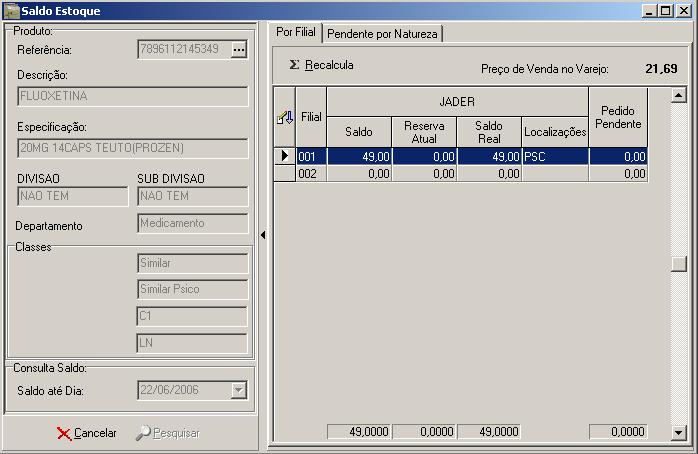Click Saldo Real cell 49,00 in row 001

489,157
